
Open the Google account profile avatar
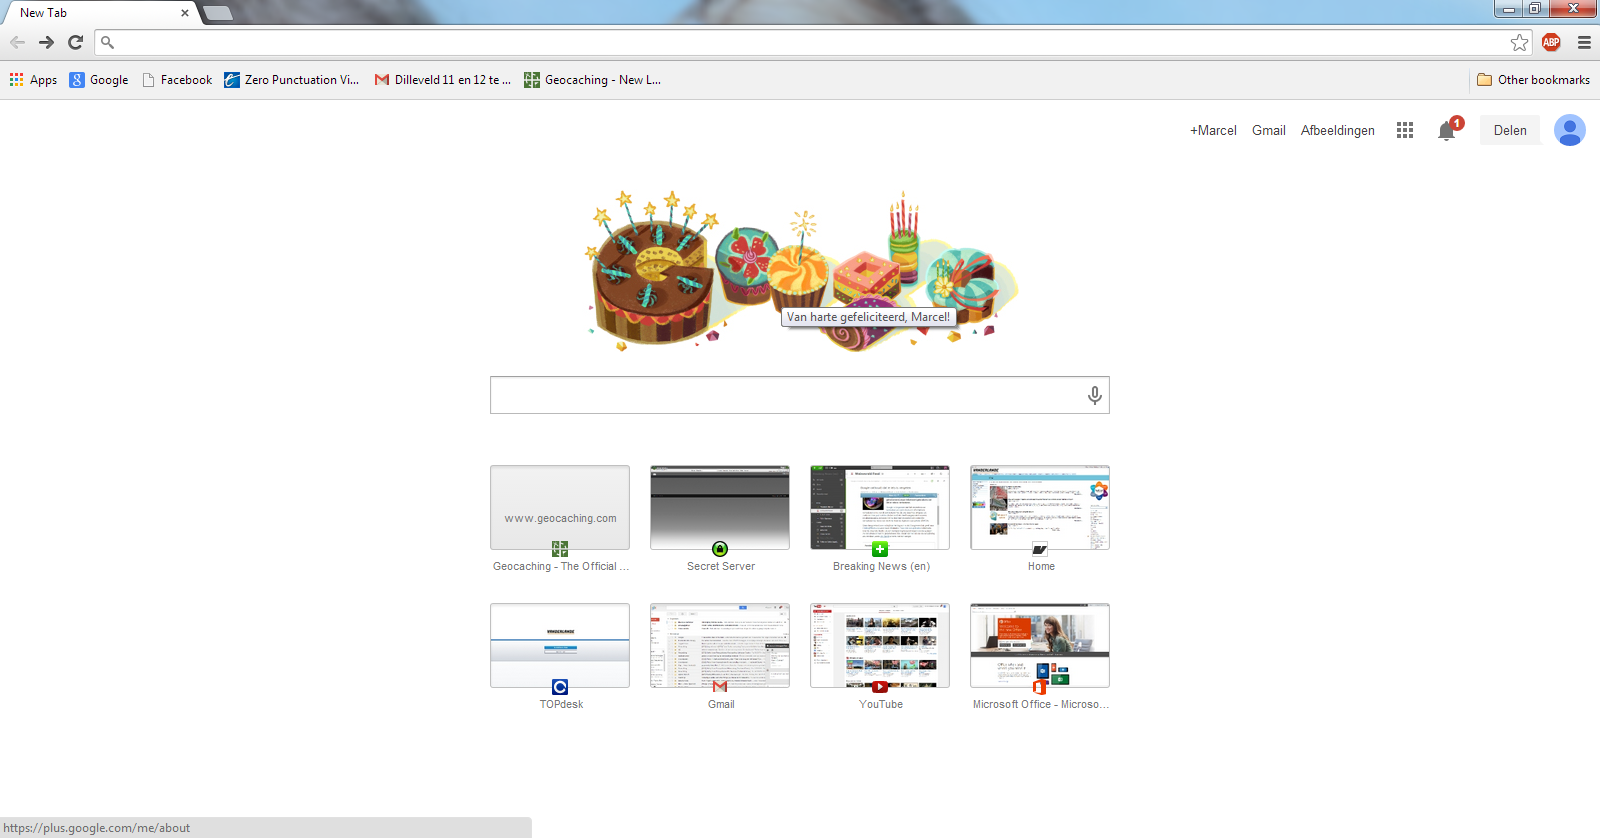[x=1569, y=130]
